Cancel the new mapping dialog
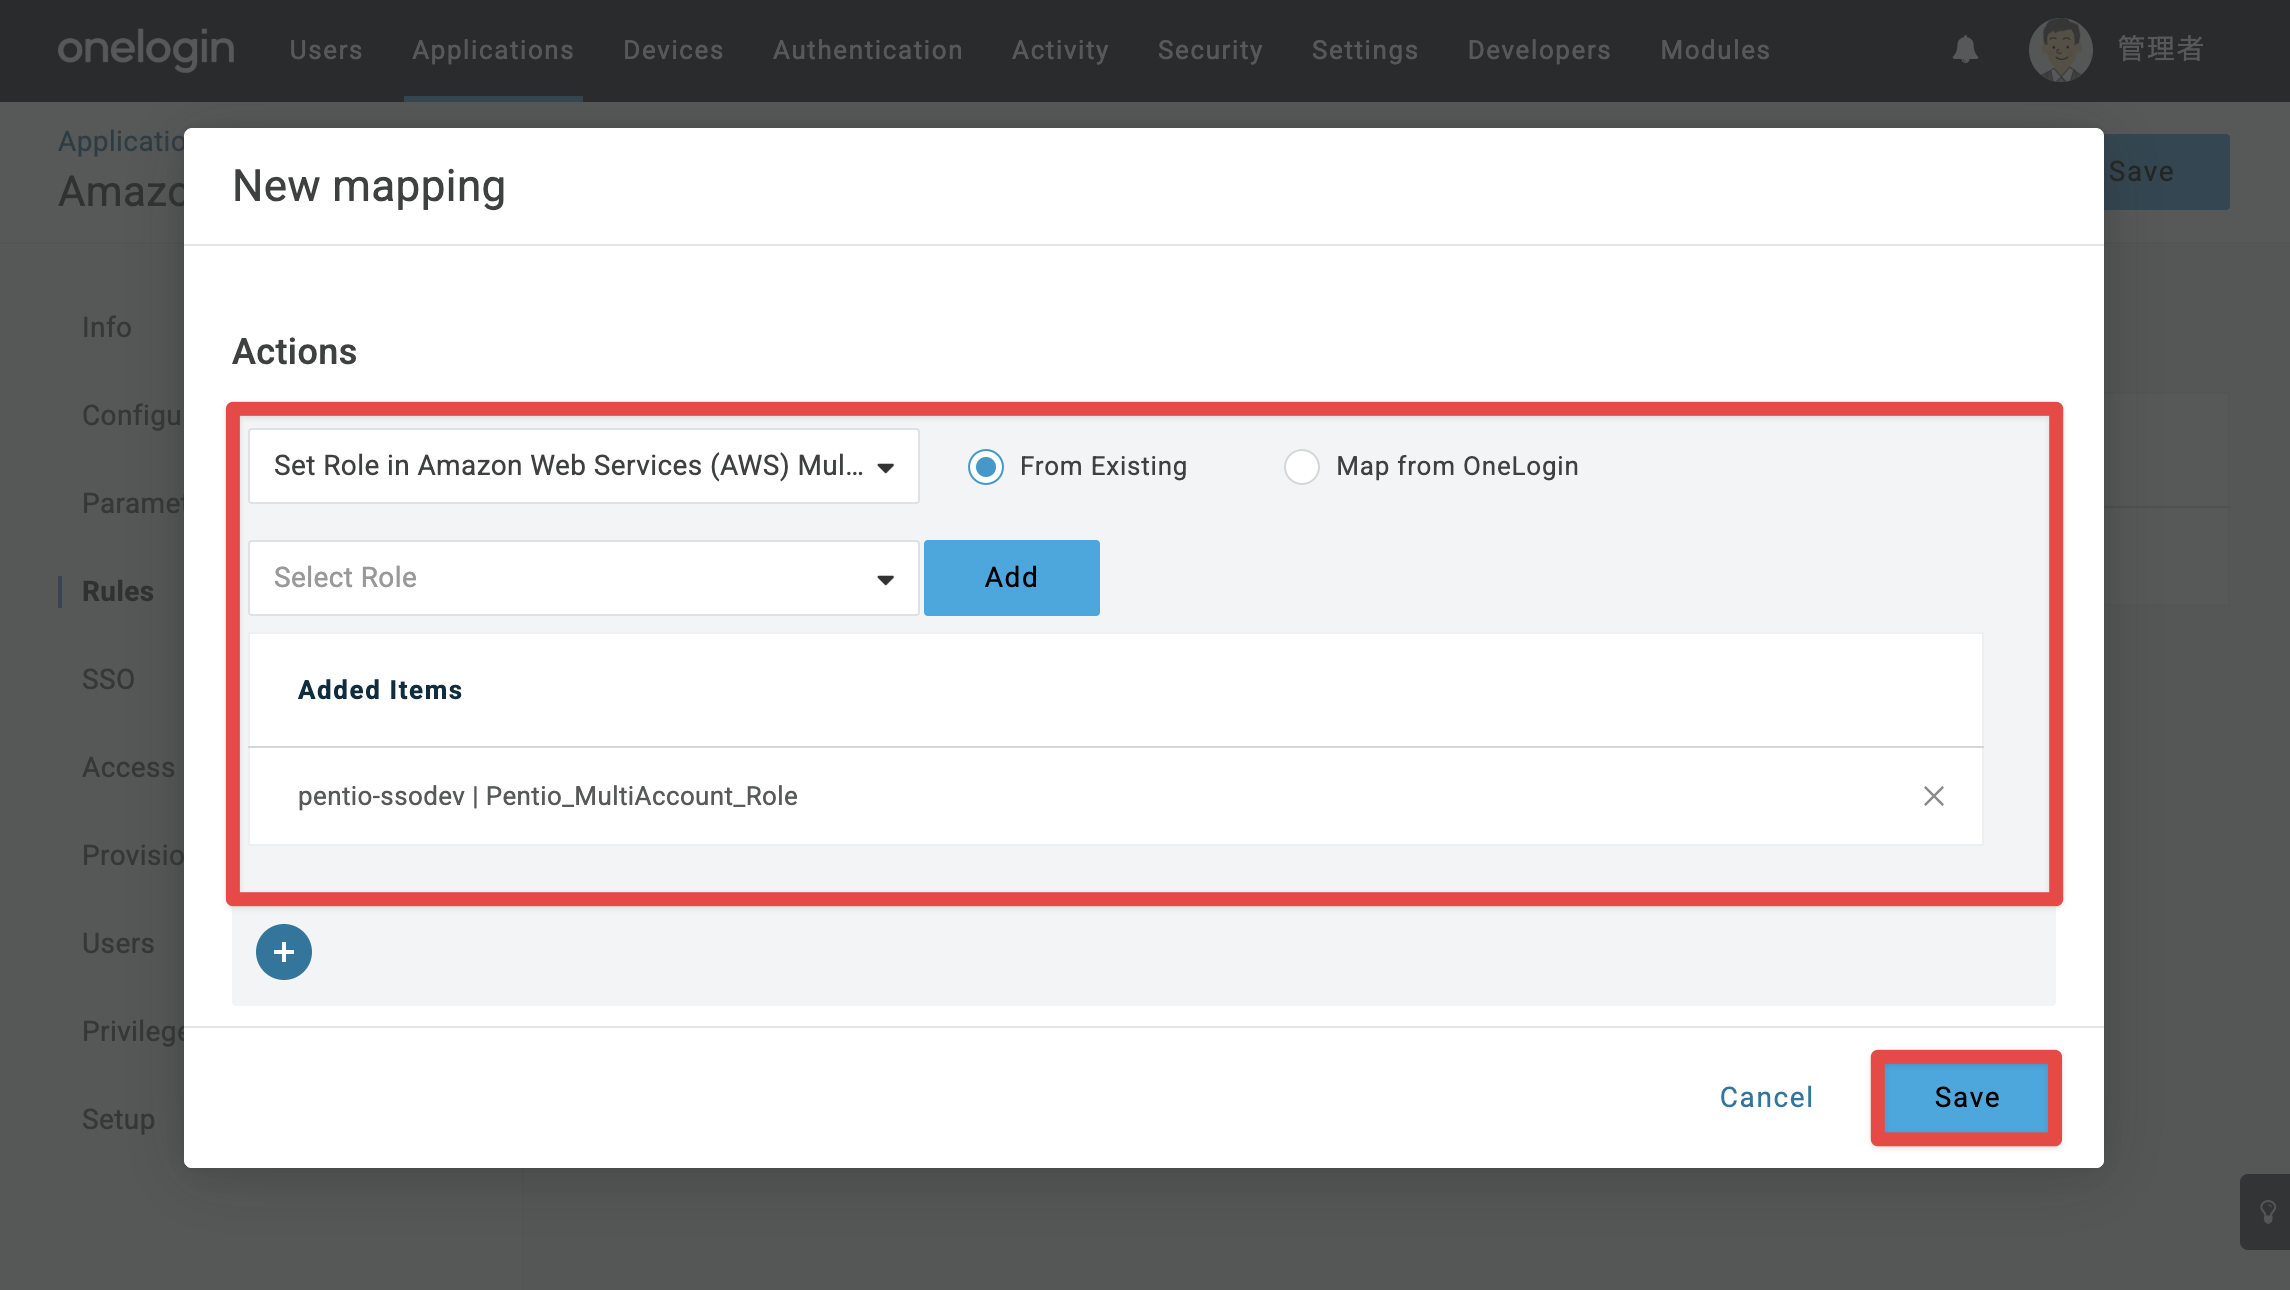This screenshot has height=1290, width=2290. click(x=1766, y=1098)
